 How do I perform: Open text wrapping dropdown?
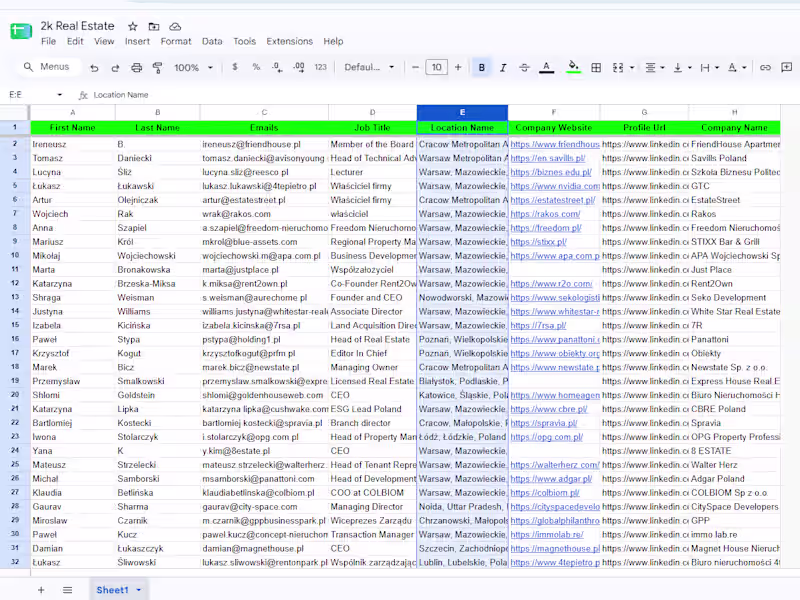click(x=710, y=67)
